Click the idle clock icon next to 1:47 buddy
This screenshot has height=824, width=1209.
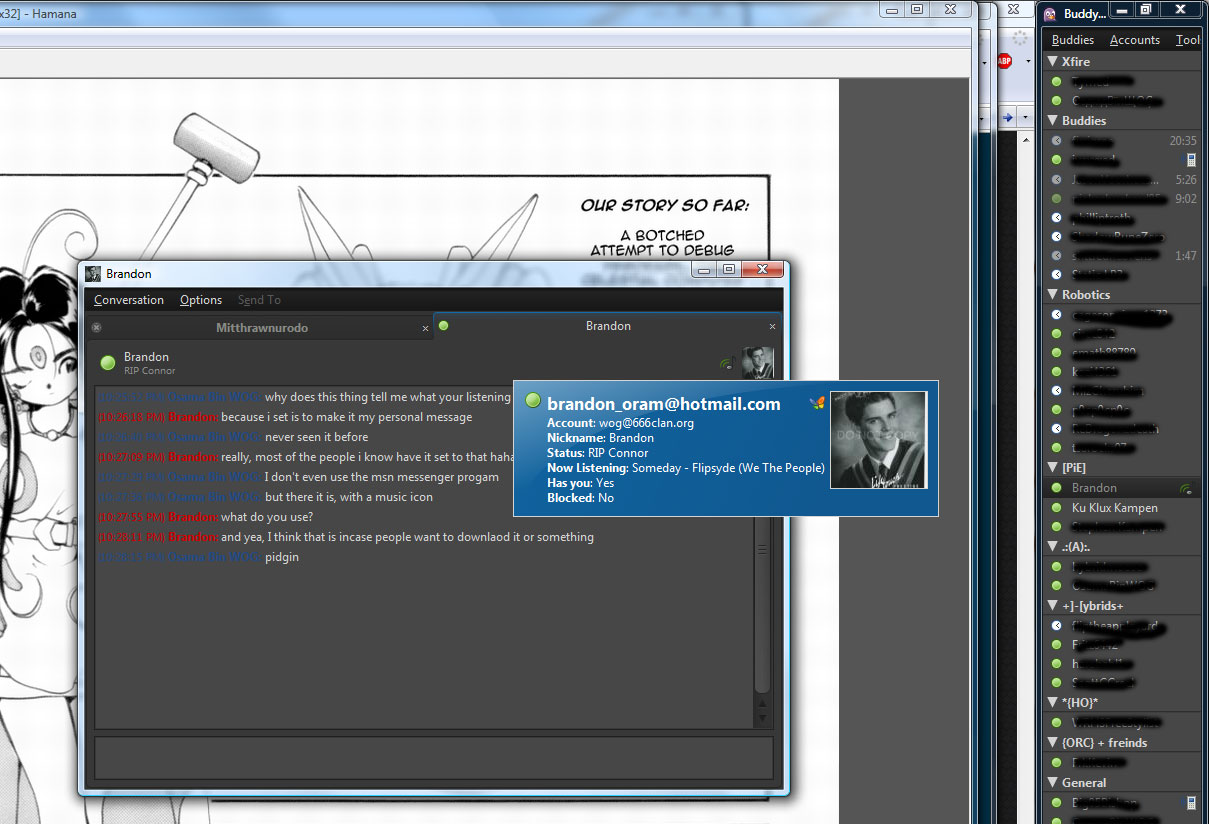click(1057, 256)
